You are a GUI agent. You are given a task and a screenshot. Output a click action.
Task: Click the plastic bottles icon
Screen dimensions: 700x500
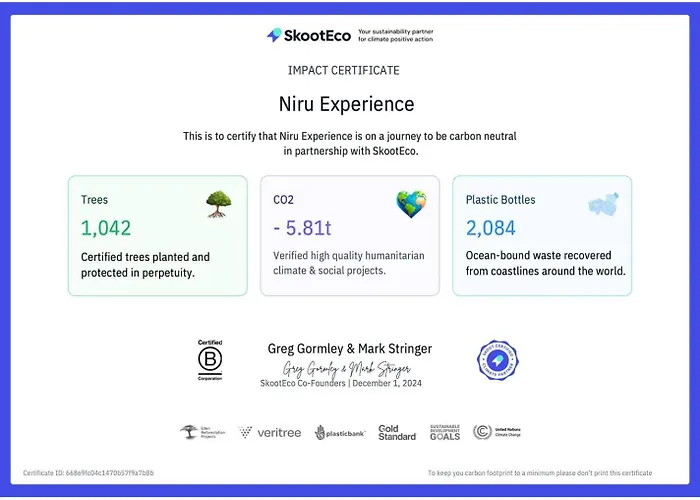(x=604, y=204)
